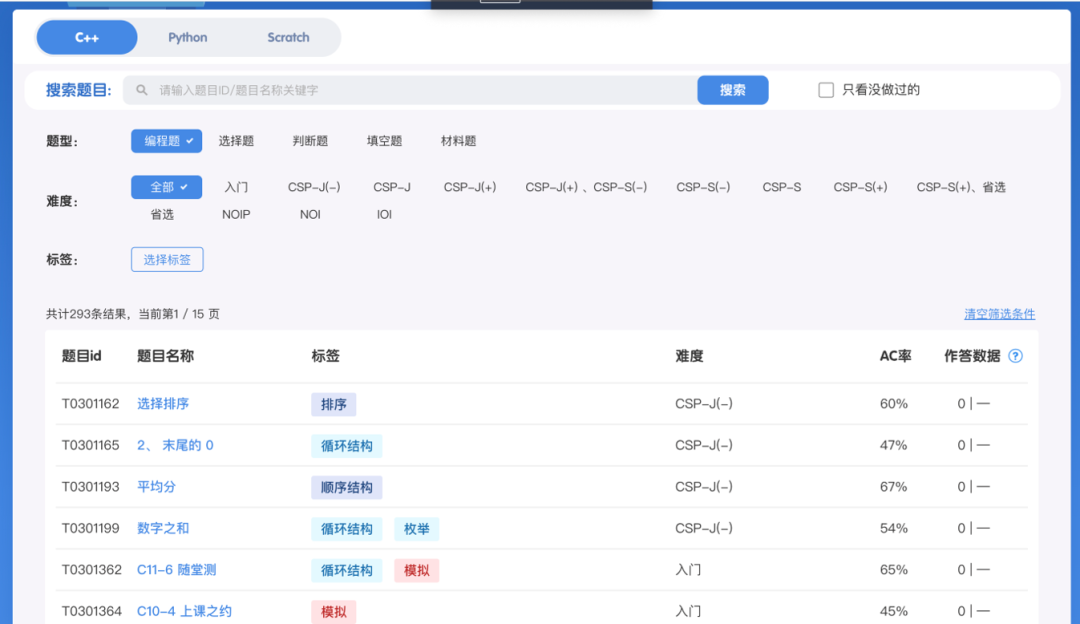The height and width of the screenshot is (624, 1080).
Task: Click the 45% AC rate value
Action: [893, 611]
